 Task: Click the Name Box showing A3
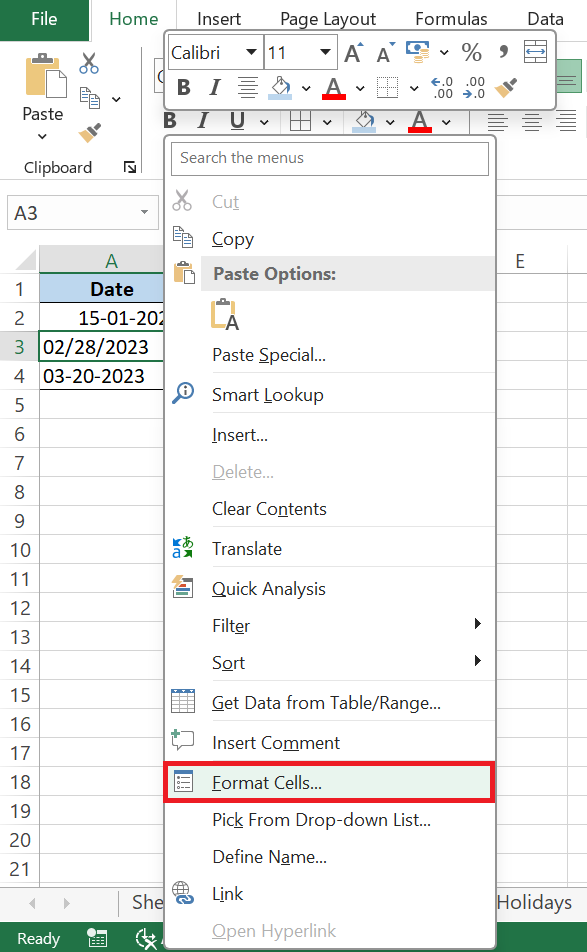[x=83, y=212]
